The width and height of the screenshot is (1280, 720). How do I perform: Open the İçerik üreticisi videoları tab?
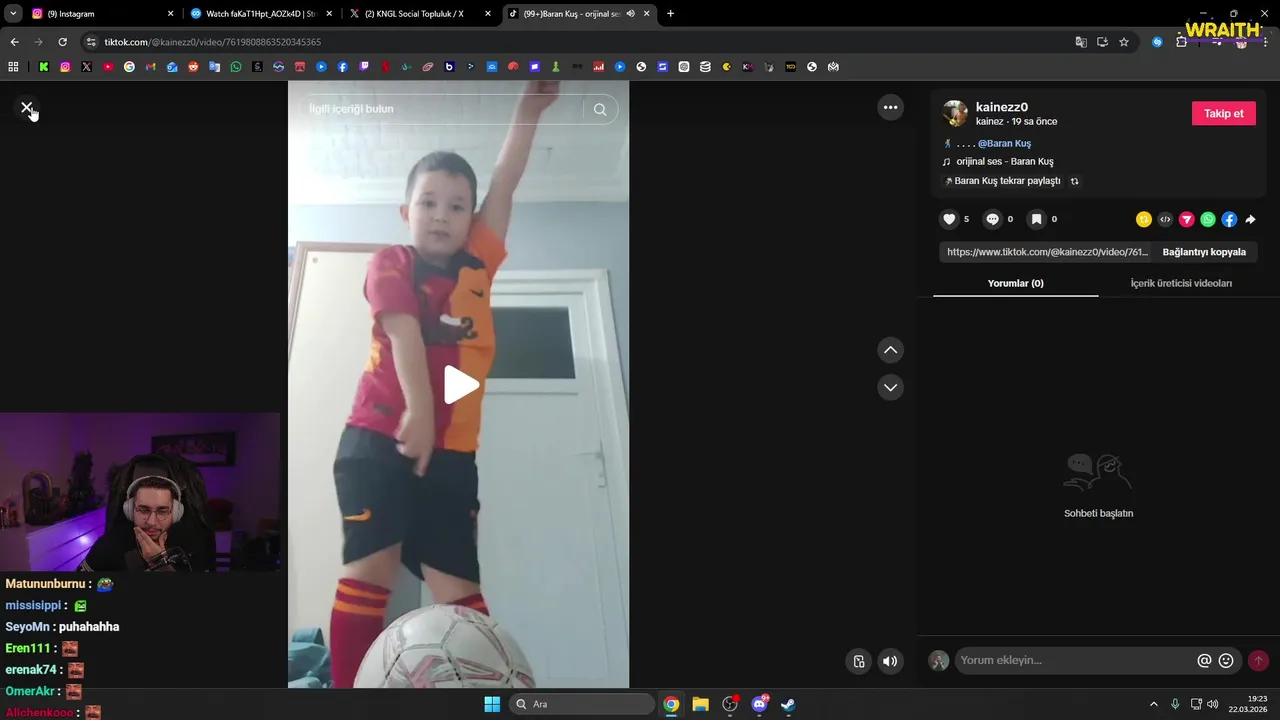pos(1181,283)
